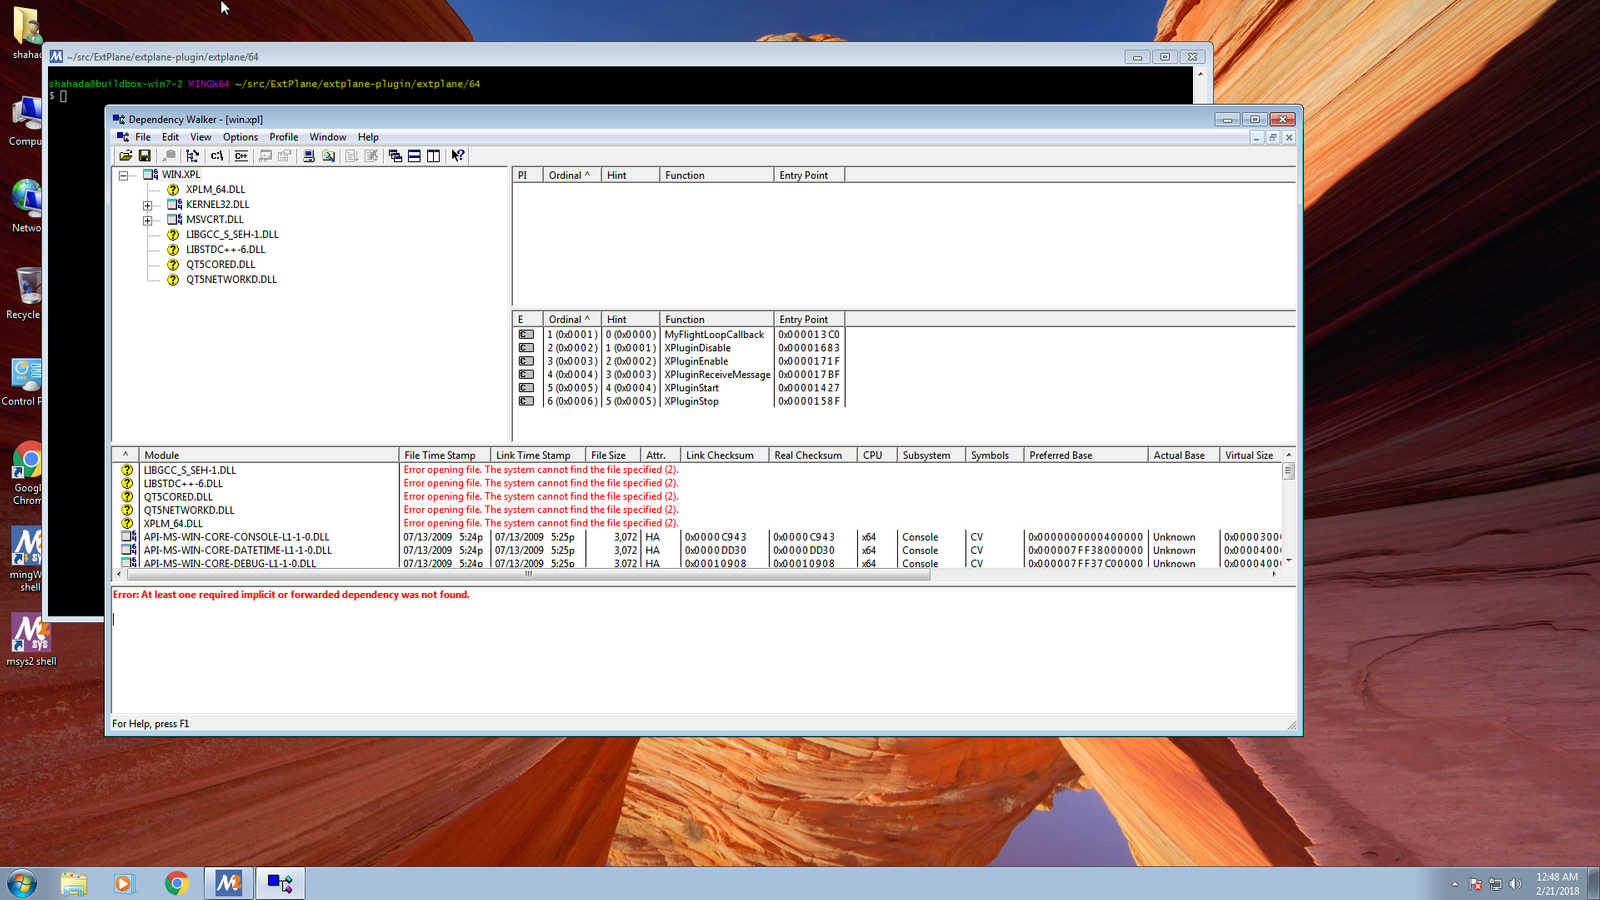The width and height of the screenshot is (1600, 900).
Task: Click the View in External Viewer toolbar icon
Action: [265, 156]
